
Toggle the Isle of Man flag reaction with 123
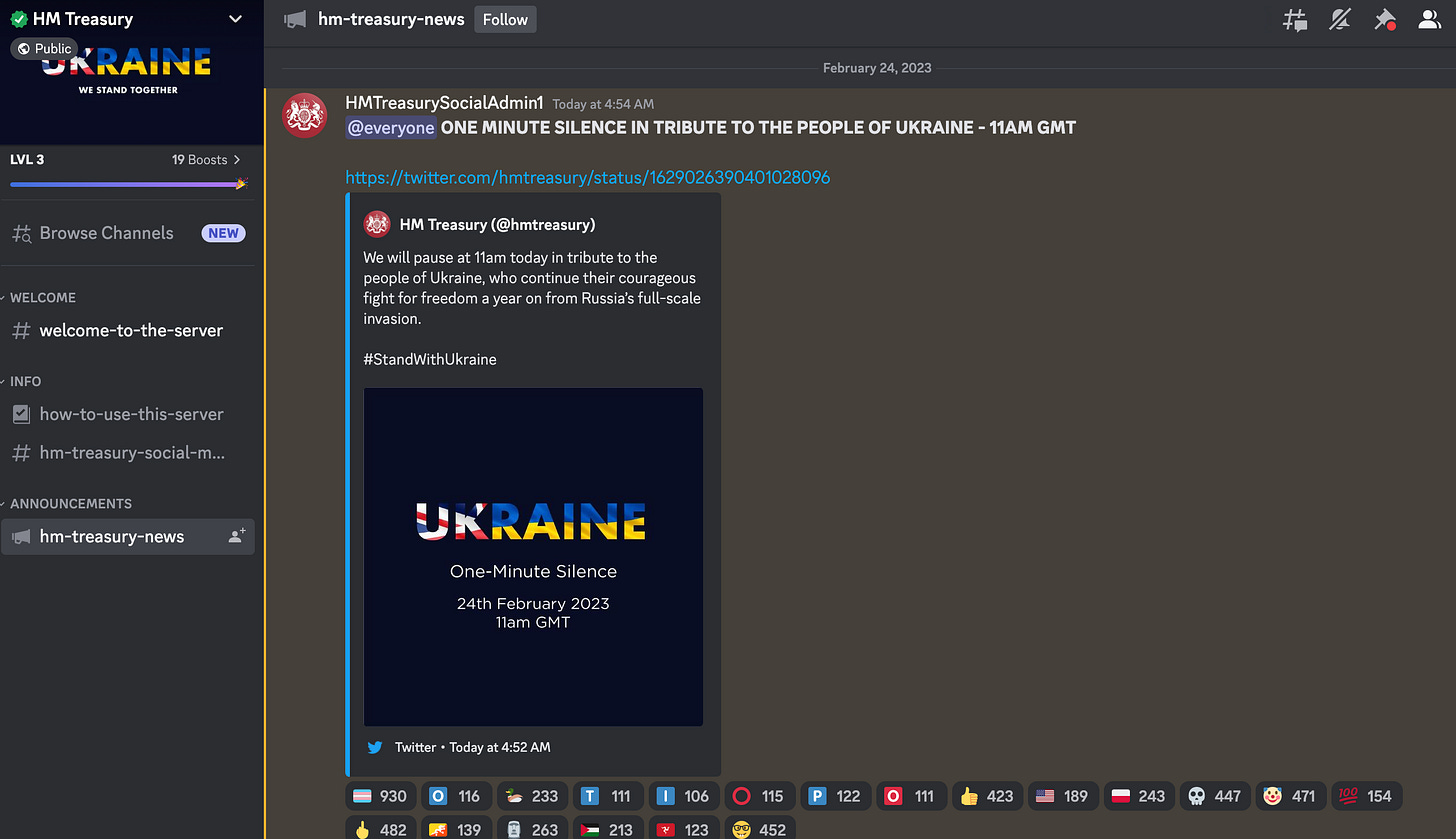[683, 828]
